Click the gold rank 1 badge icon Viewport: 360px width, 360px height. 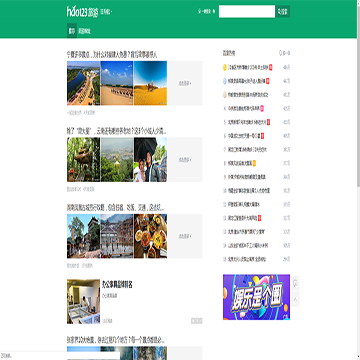tap(225, 67)
